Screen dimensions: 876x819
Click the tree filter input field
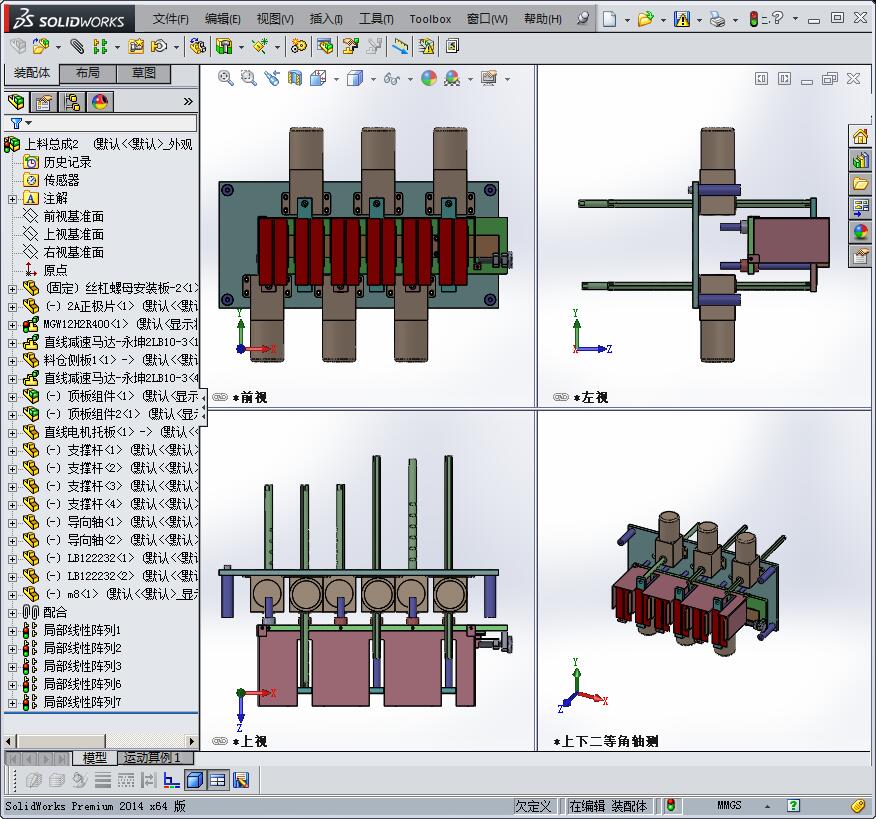[x=115, y=123]
